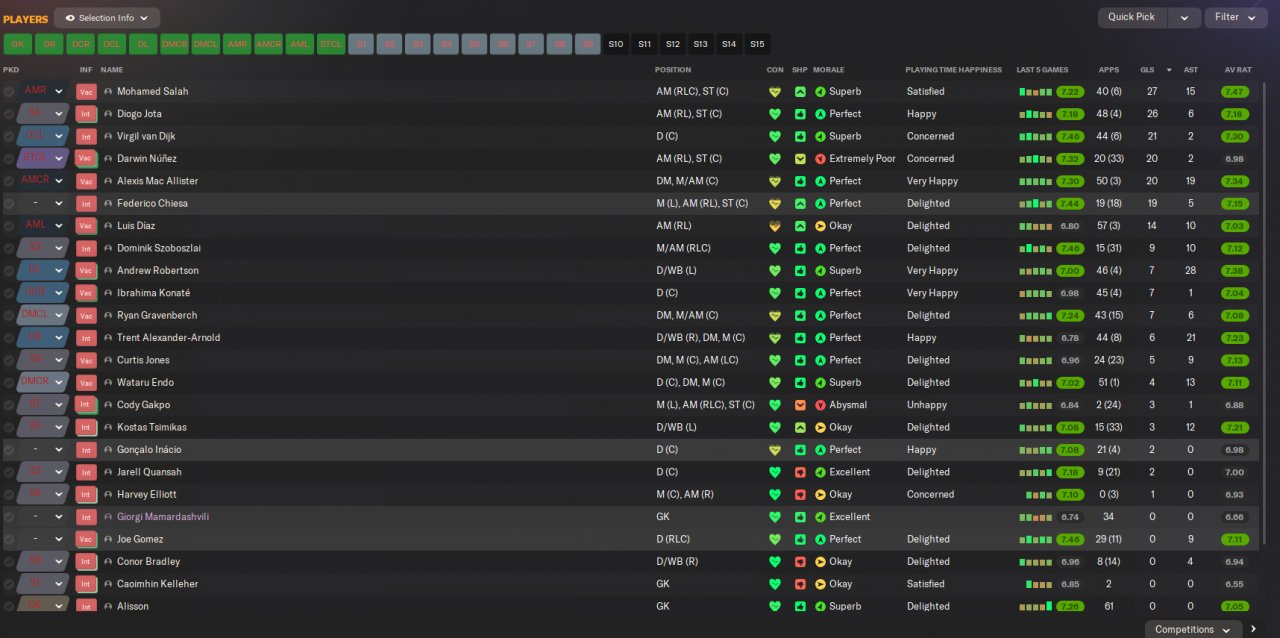Screen dimensions: 1280x638
Task: Click the match sharpness icon for Conor Bradley
Action: 800,561
